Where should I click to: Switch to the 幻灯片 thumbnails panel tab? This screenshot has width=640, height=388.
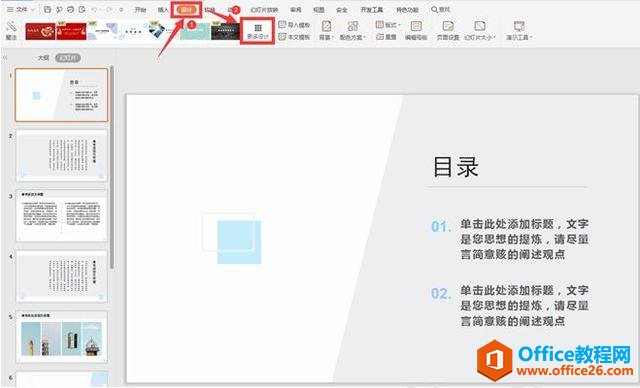[x=68, y=58]
